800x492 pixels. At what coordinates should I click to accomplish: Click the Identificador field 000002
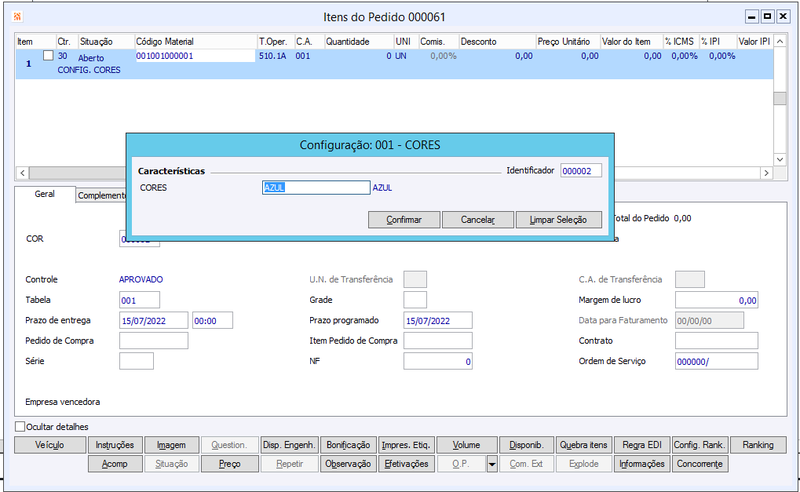[x=581, y=171]
